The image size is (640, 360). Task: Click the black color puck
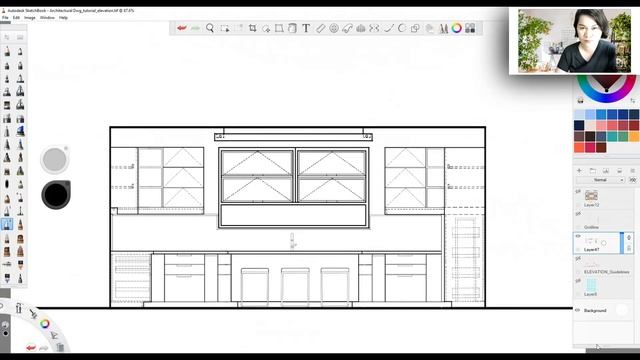pyautogui.click(x=56, y=195)
